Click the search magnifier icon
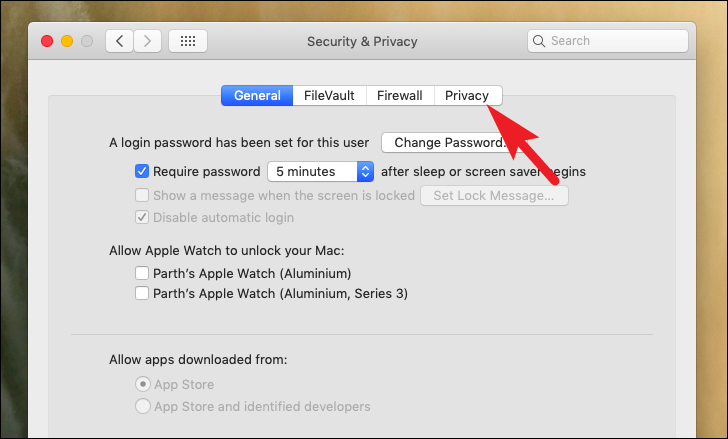 (539, 41)
